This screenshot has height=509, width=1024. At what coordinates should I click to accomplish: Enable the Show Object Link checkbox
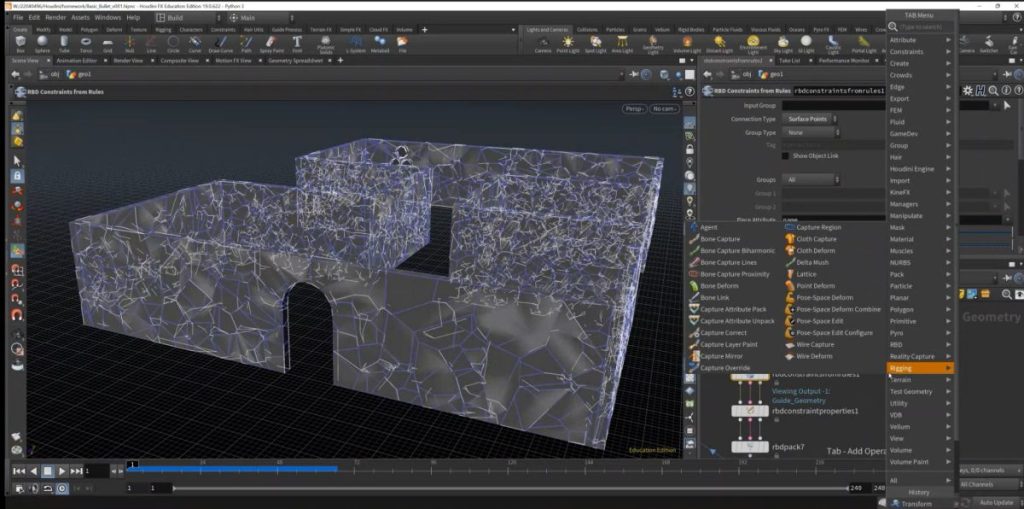pos(787,156)
